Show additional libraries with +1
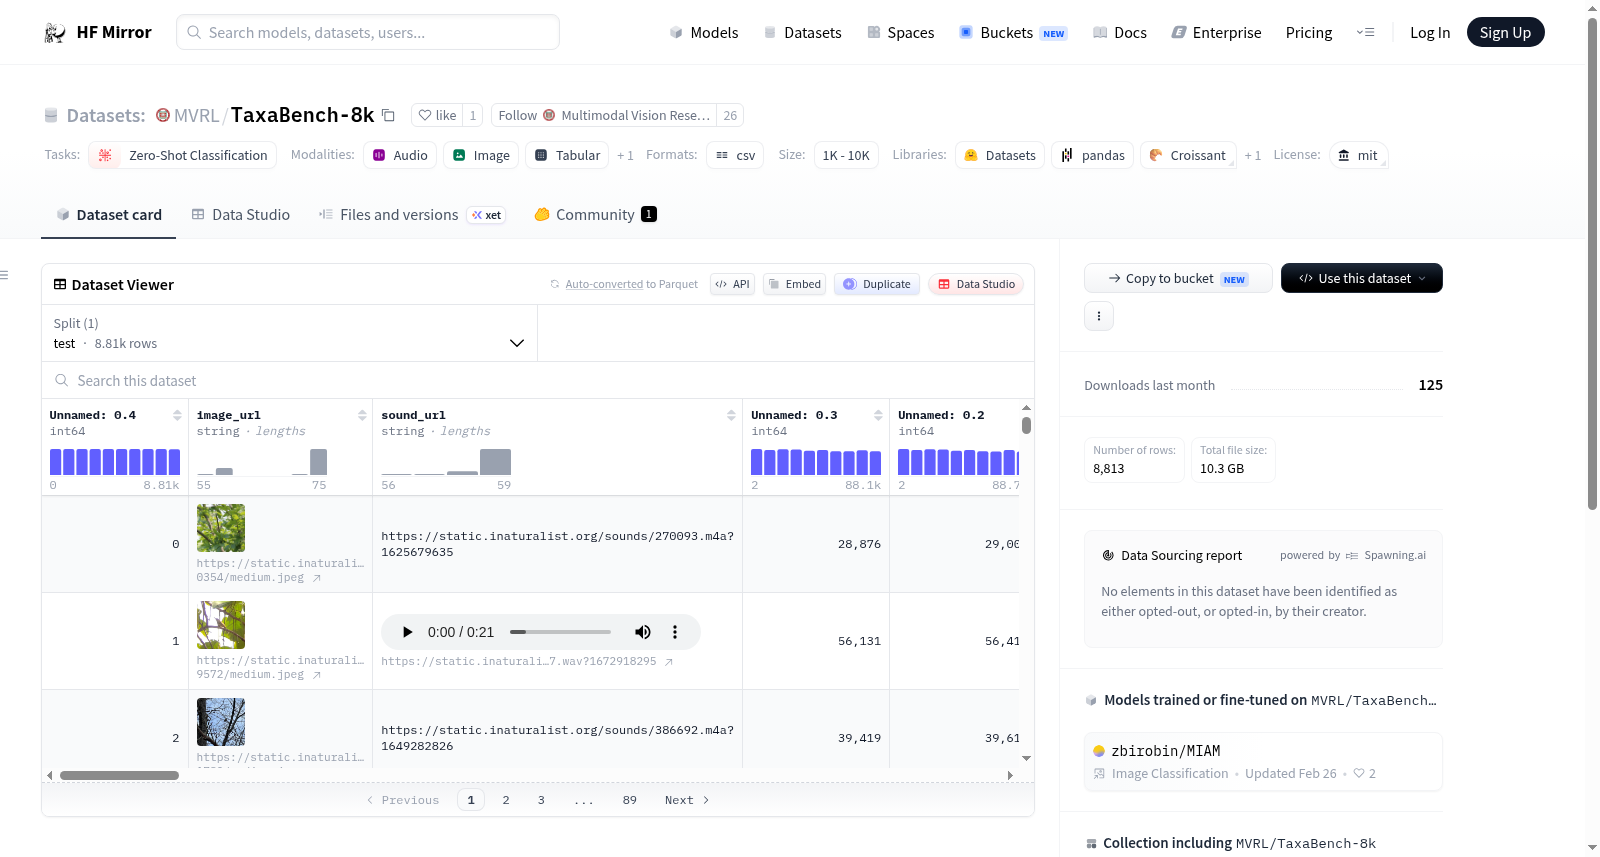The height and width of the screenshot is (857, 1600). point(1252,156)
